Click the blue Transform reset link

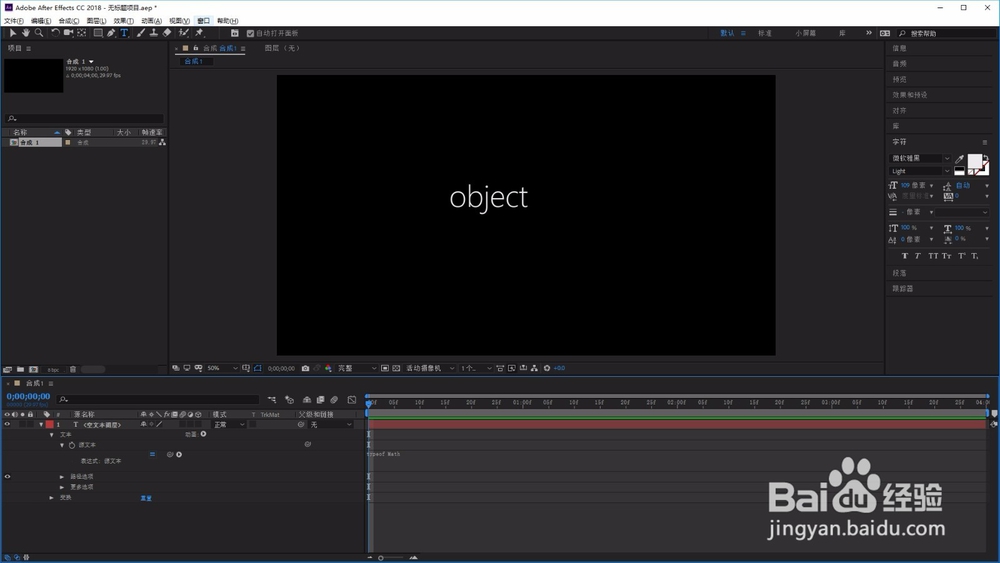point(146,498)
